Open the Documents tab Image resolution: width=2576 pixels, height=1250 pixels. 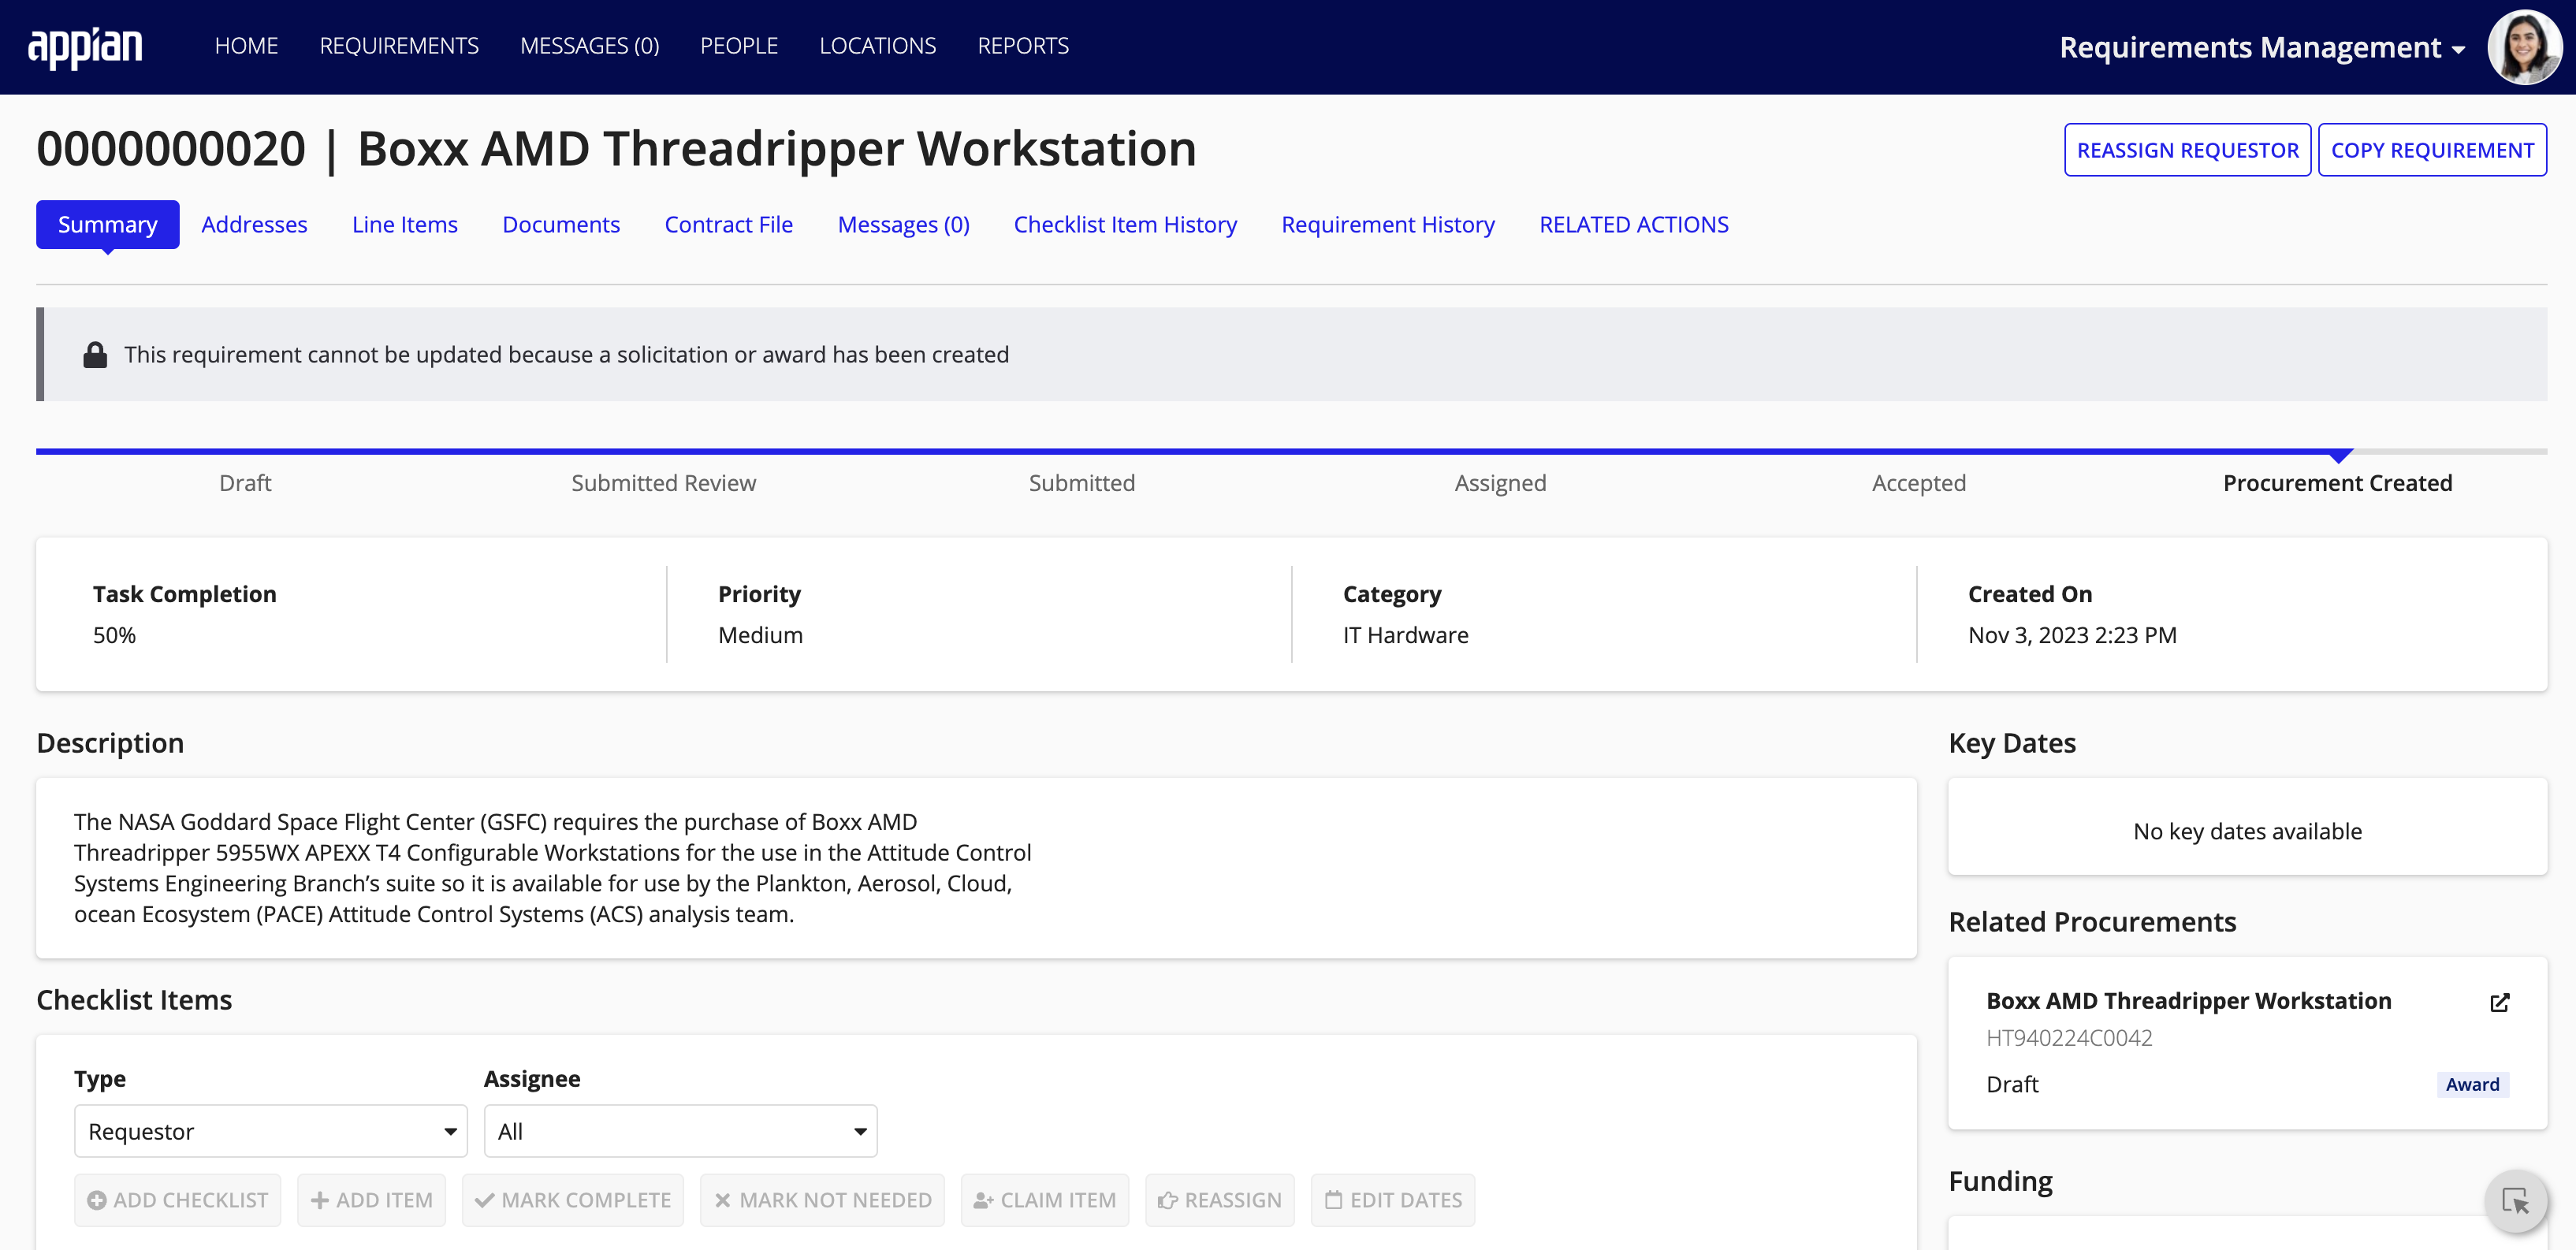click(561, 224)
